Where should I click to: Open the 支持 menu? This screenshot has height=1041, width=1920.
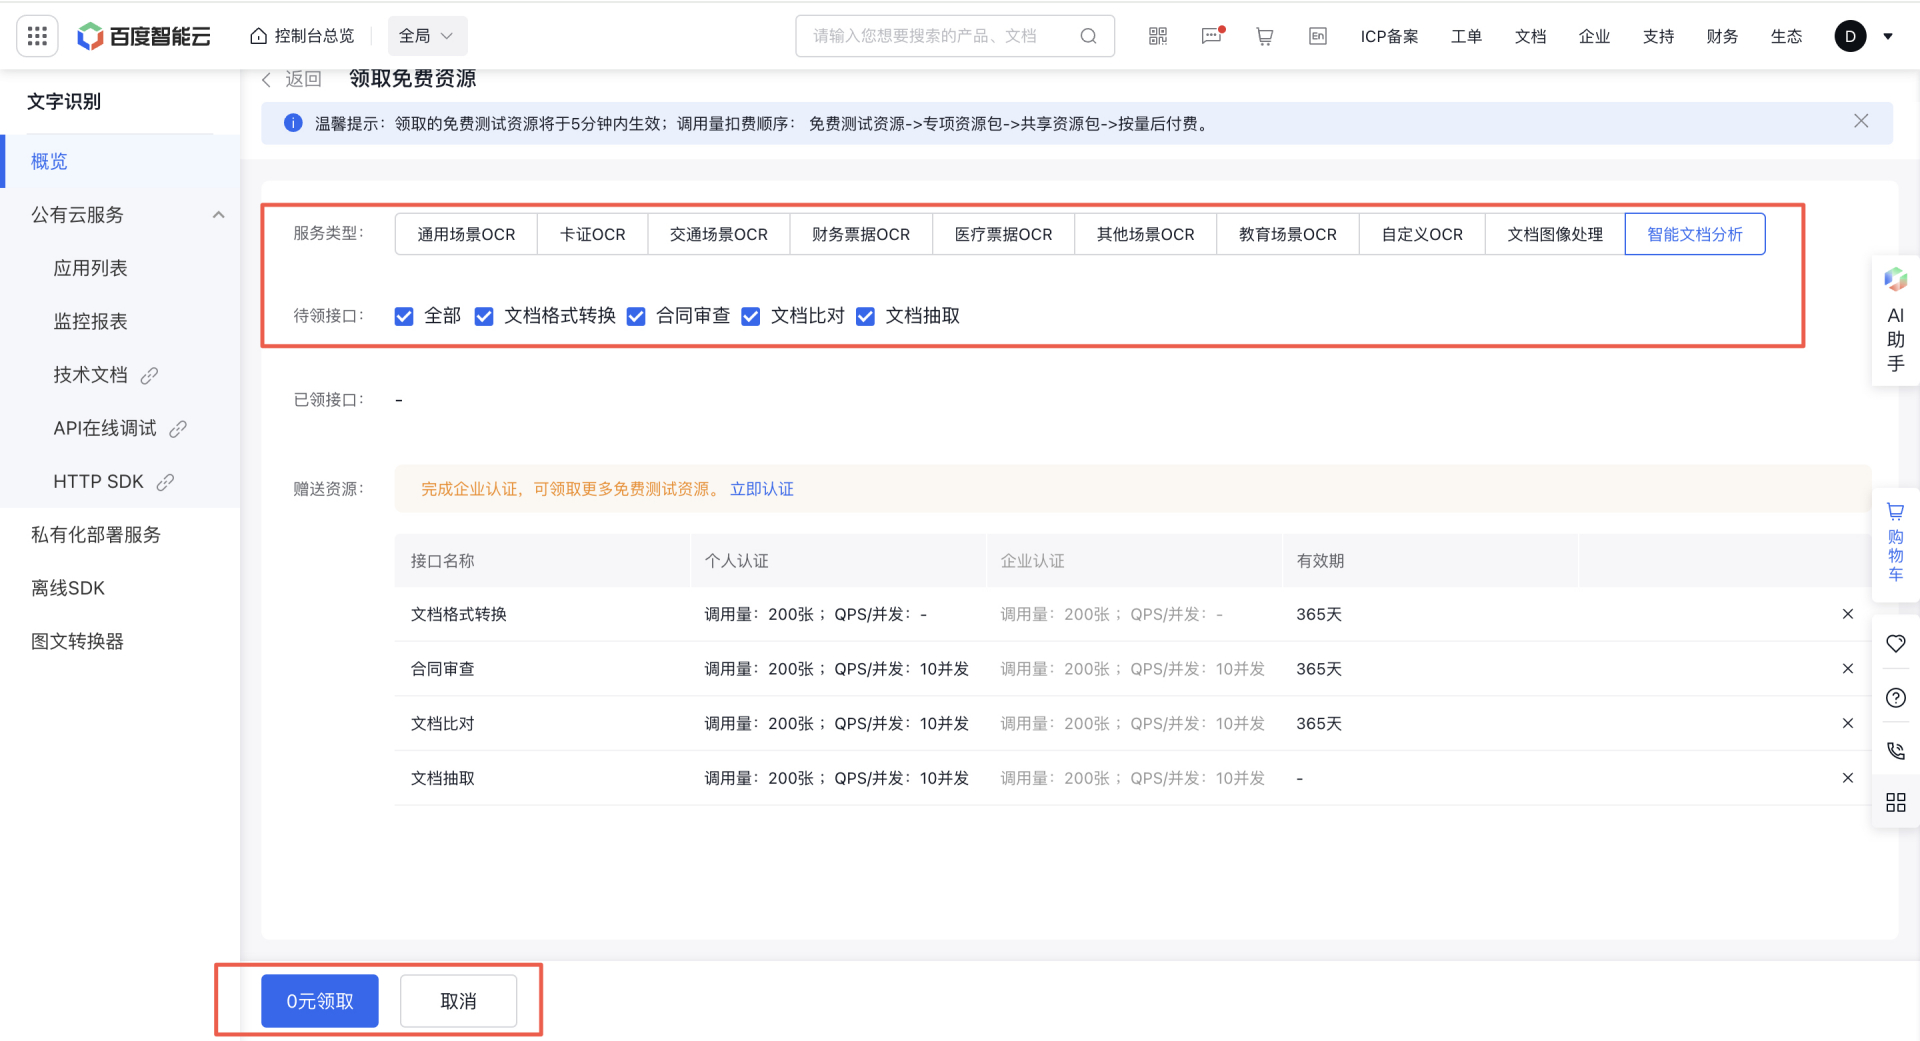pyautogui.click(x=1658, y=36)
